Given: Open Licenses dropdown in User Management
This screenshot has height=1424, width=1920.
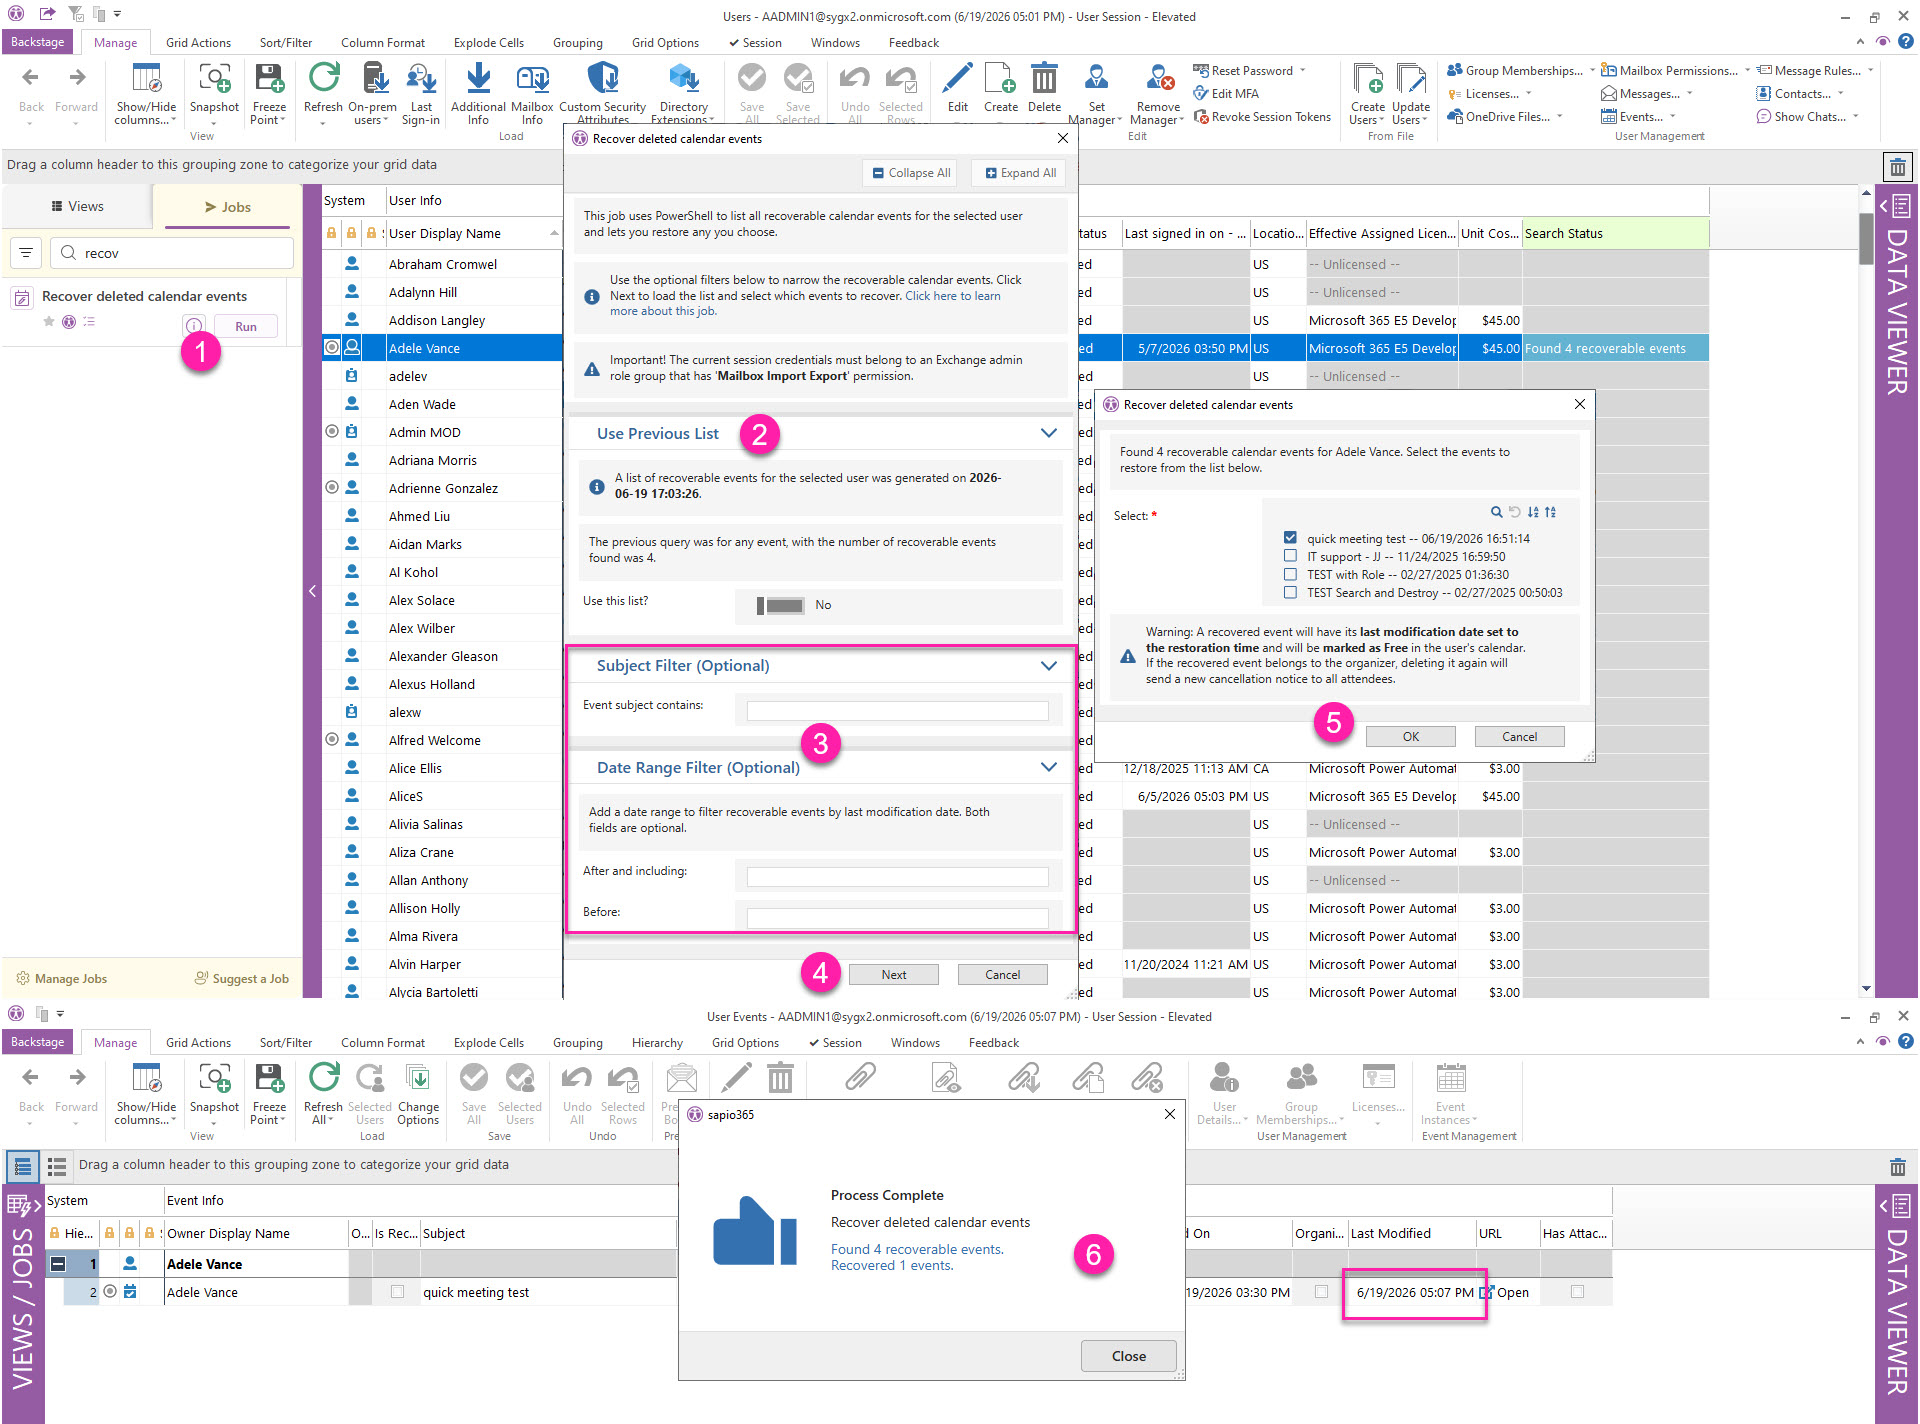Looking at the screenshot, I should pos(1490,93).
